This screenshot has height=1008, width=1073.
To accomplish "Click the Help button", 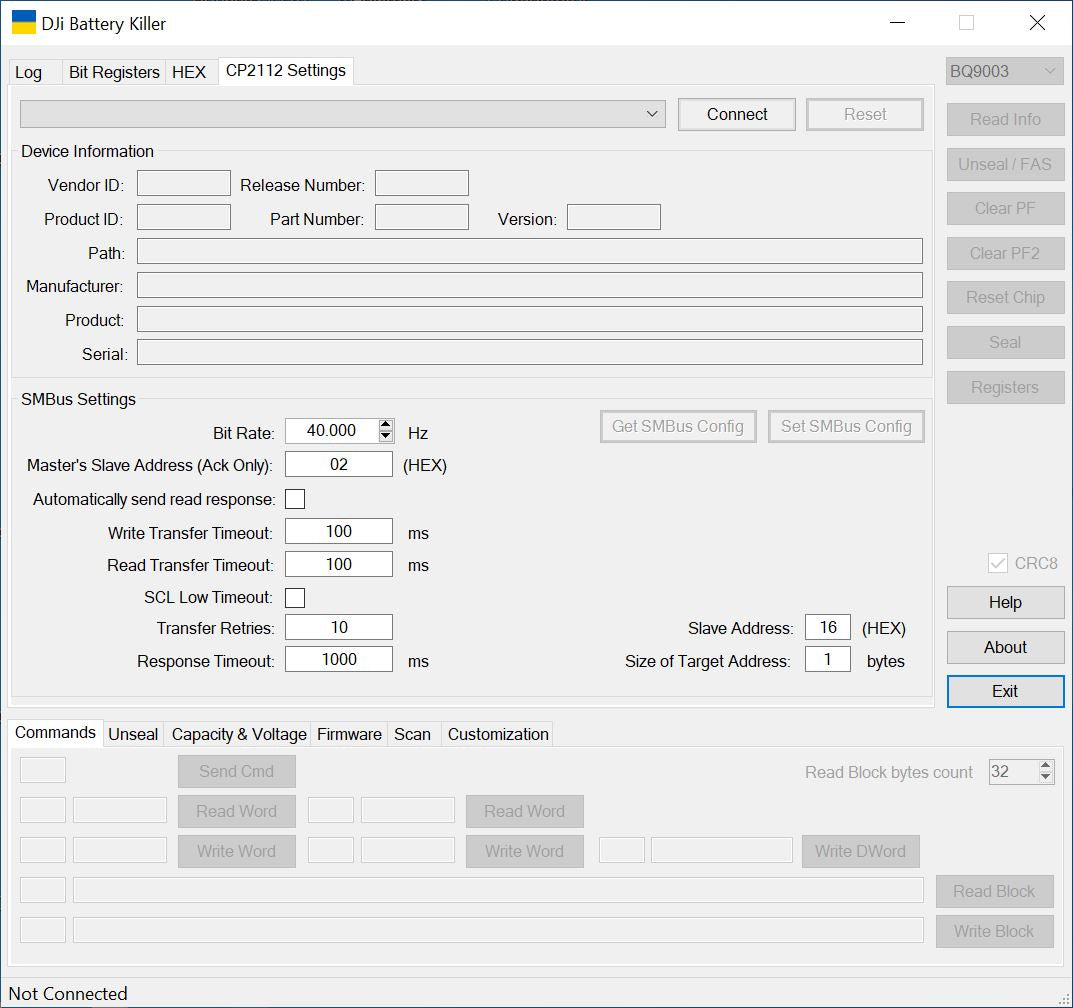I will click(x=1005, y=602).
